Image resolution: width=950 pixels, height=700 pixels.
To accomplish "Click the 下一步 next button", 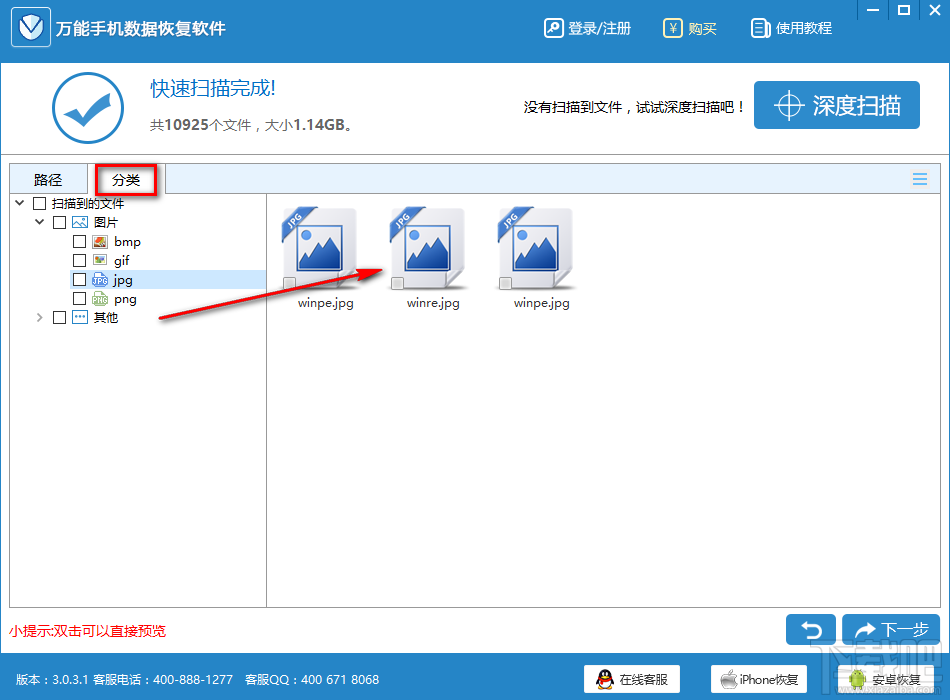I will [x=890, y=630].
